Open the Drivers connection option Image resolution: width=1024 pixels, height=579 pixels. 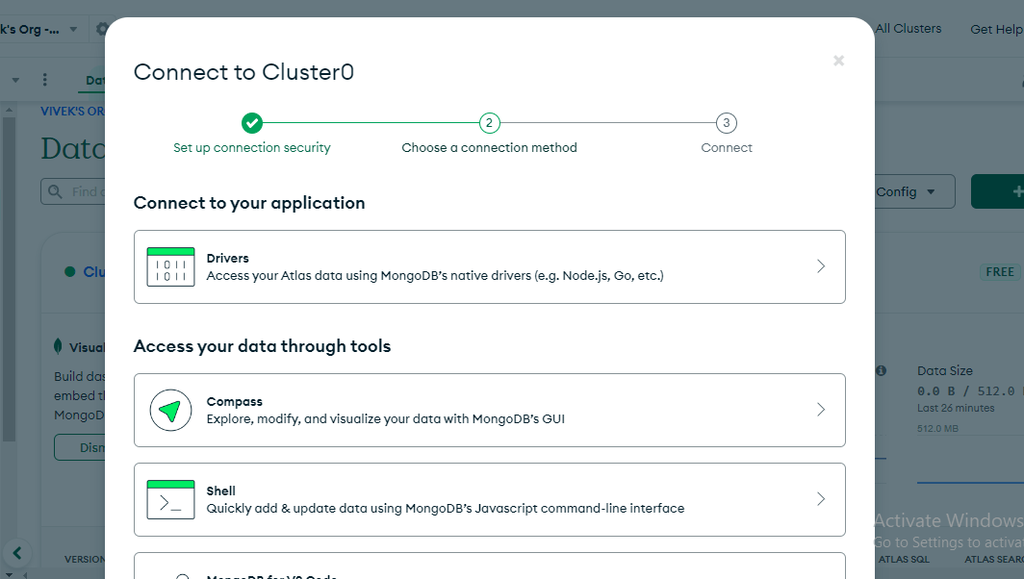pyautogui.click(x=490, y=267)
